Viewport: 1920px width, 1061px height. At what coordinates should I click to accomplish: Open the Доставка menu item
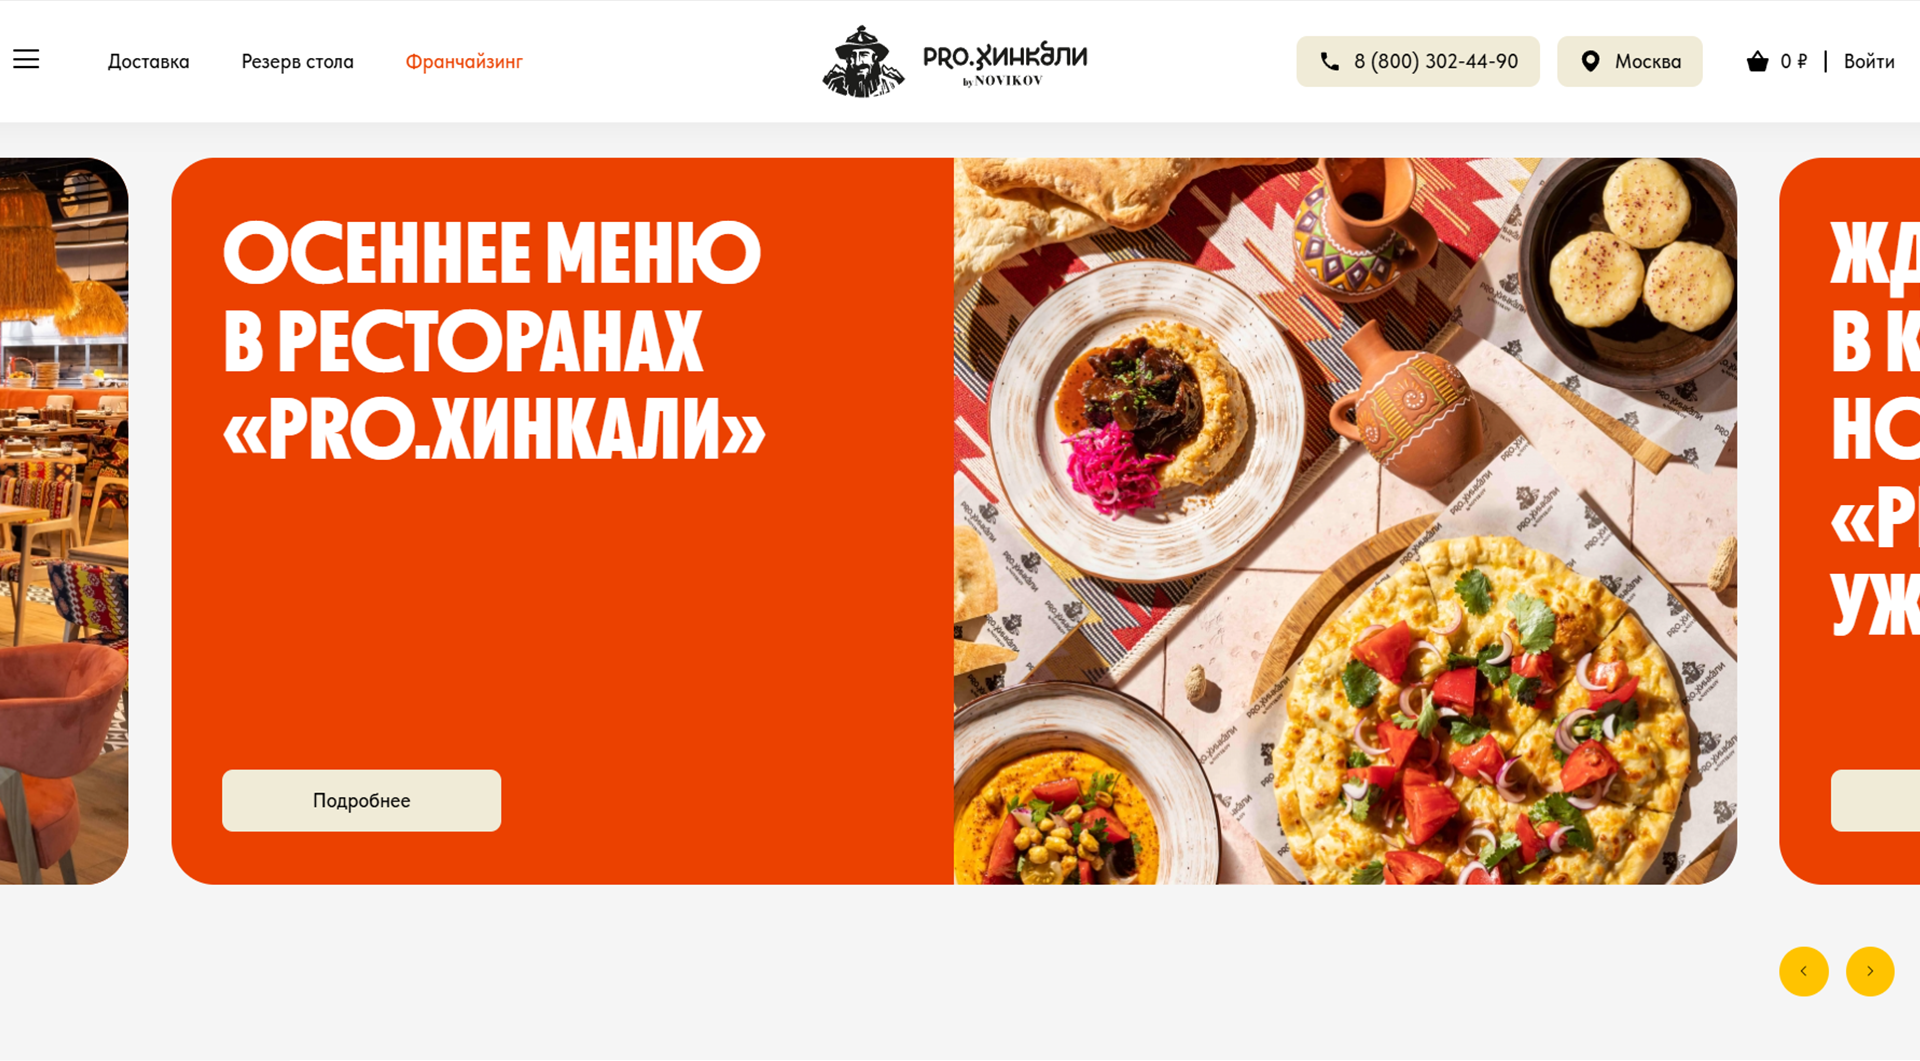(x=148, y=62)
